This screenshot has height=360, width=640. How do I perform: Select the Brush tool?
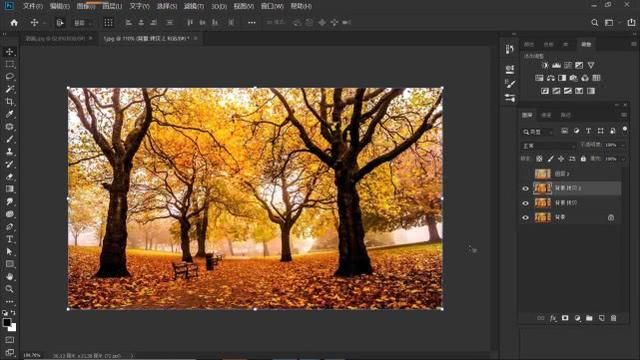point(10,139)
